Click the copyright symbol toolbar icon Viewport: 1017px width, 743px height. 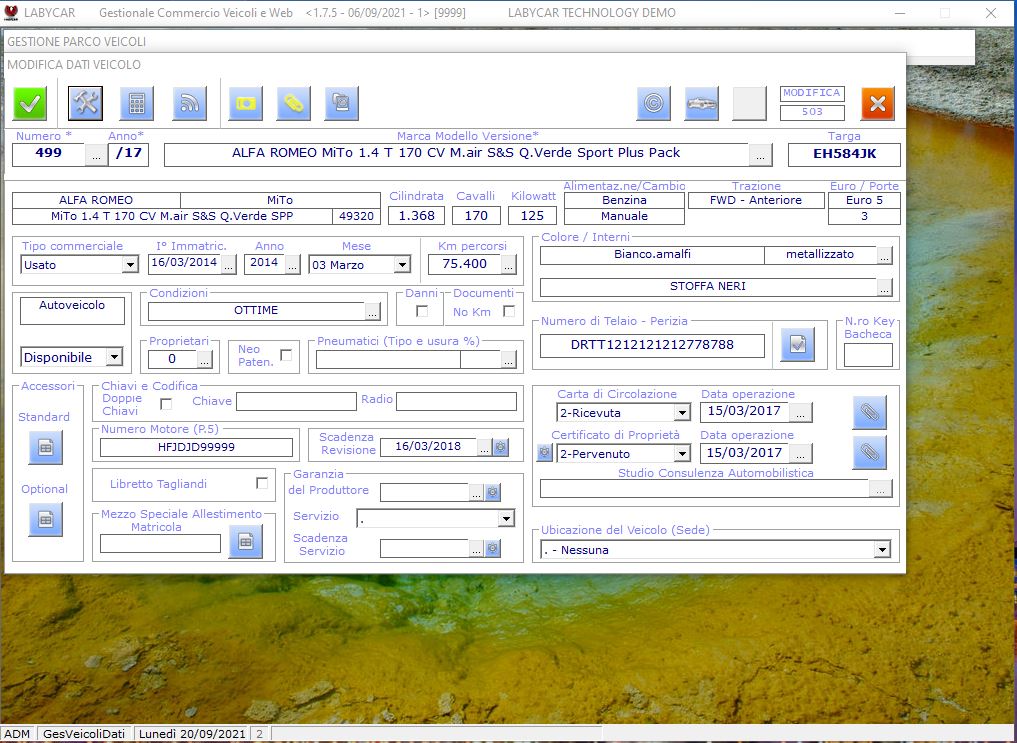[x=653, y=103]
